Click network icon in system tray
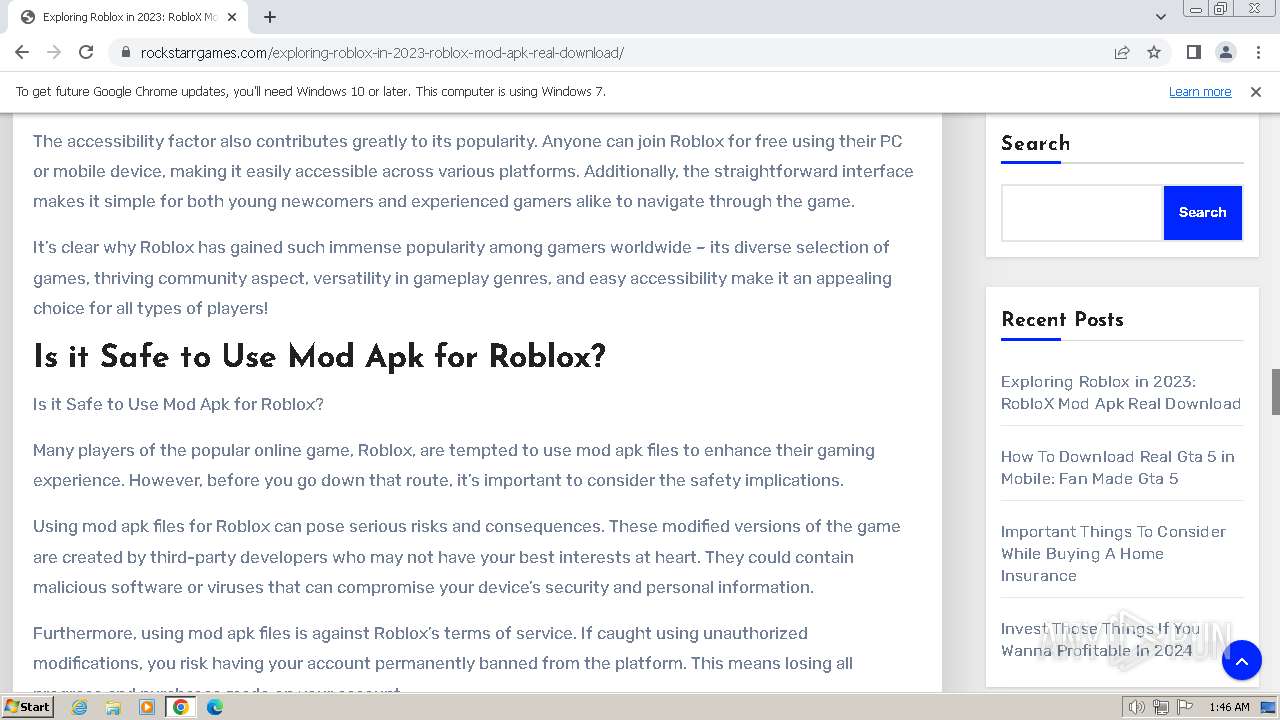The width and height of the screenshot is (1280, 720). coord(1160,707)
